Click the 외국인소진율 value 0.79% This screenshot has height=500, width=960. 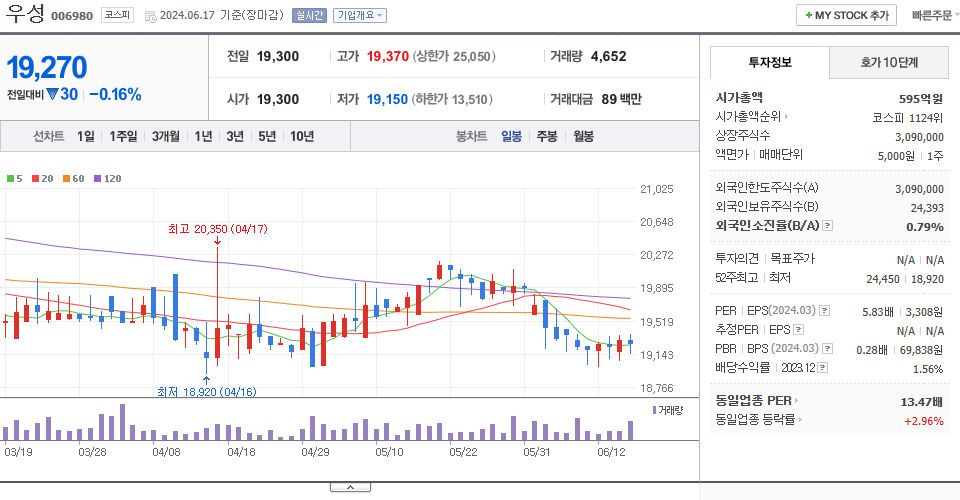point(924,227)
